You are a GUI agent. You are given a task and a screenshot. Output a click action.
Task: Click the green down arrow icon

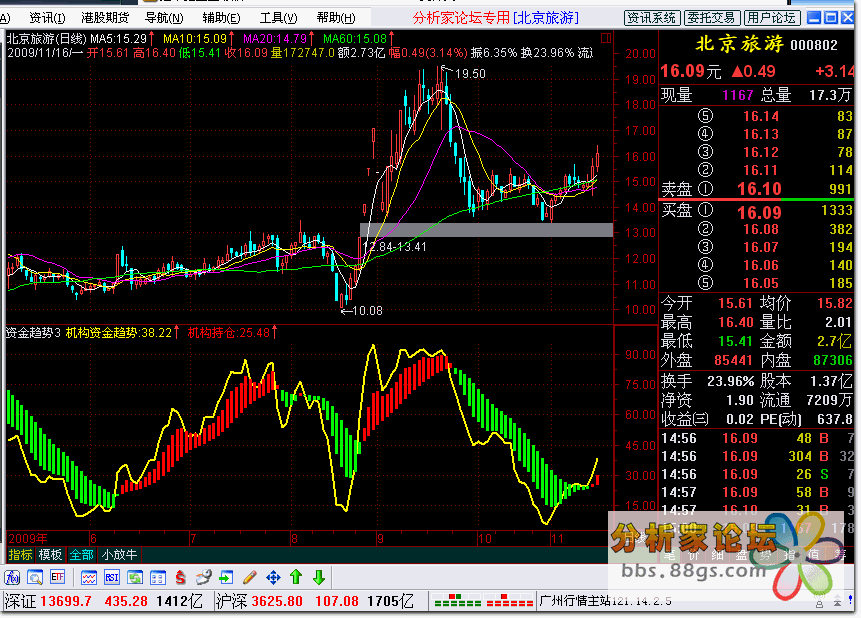pyautogui.click(x=319, y=577)
